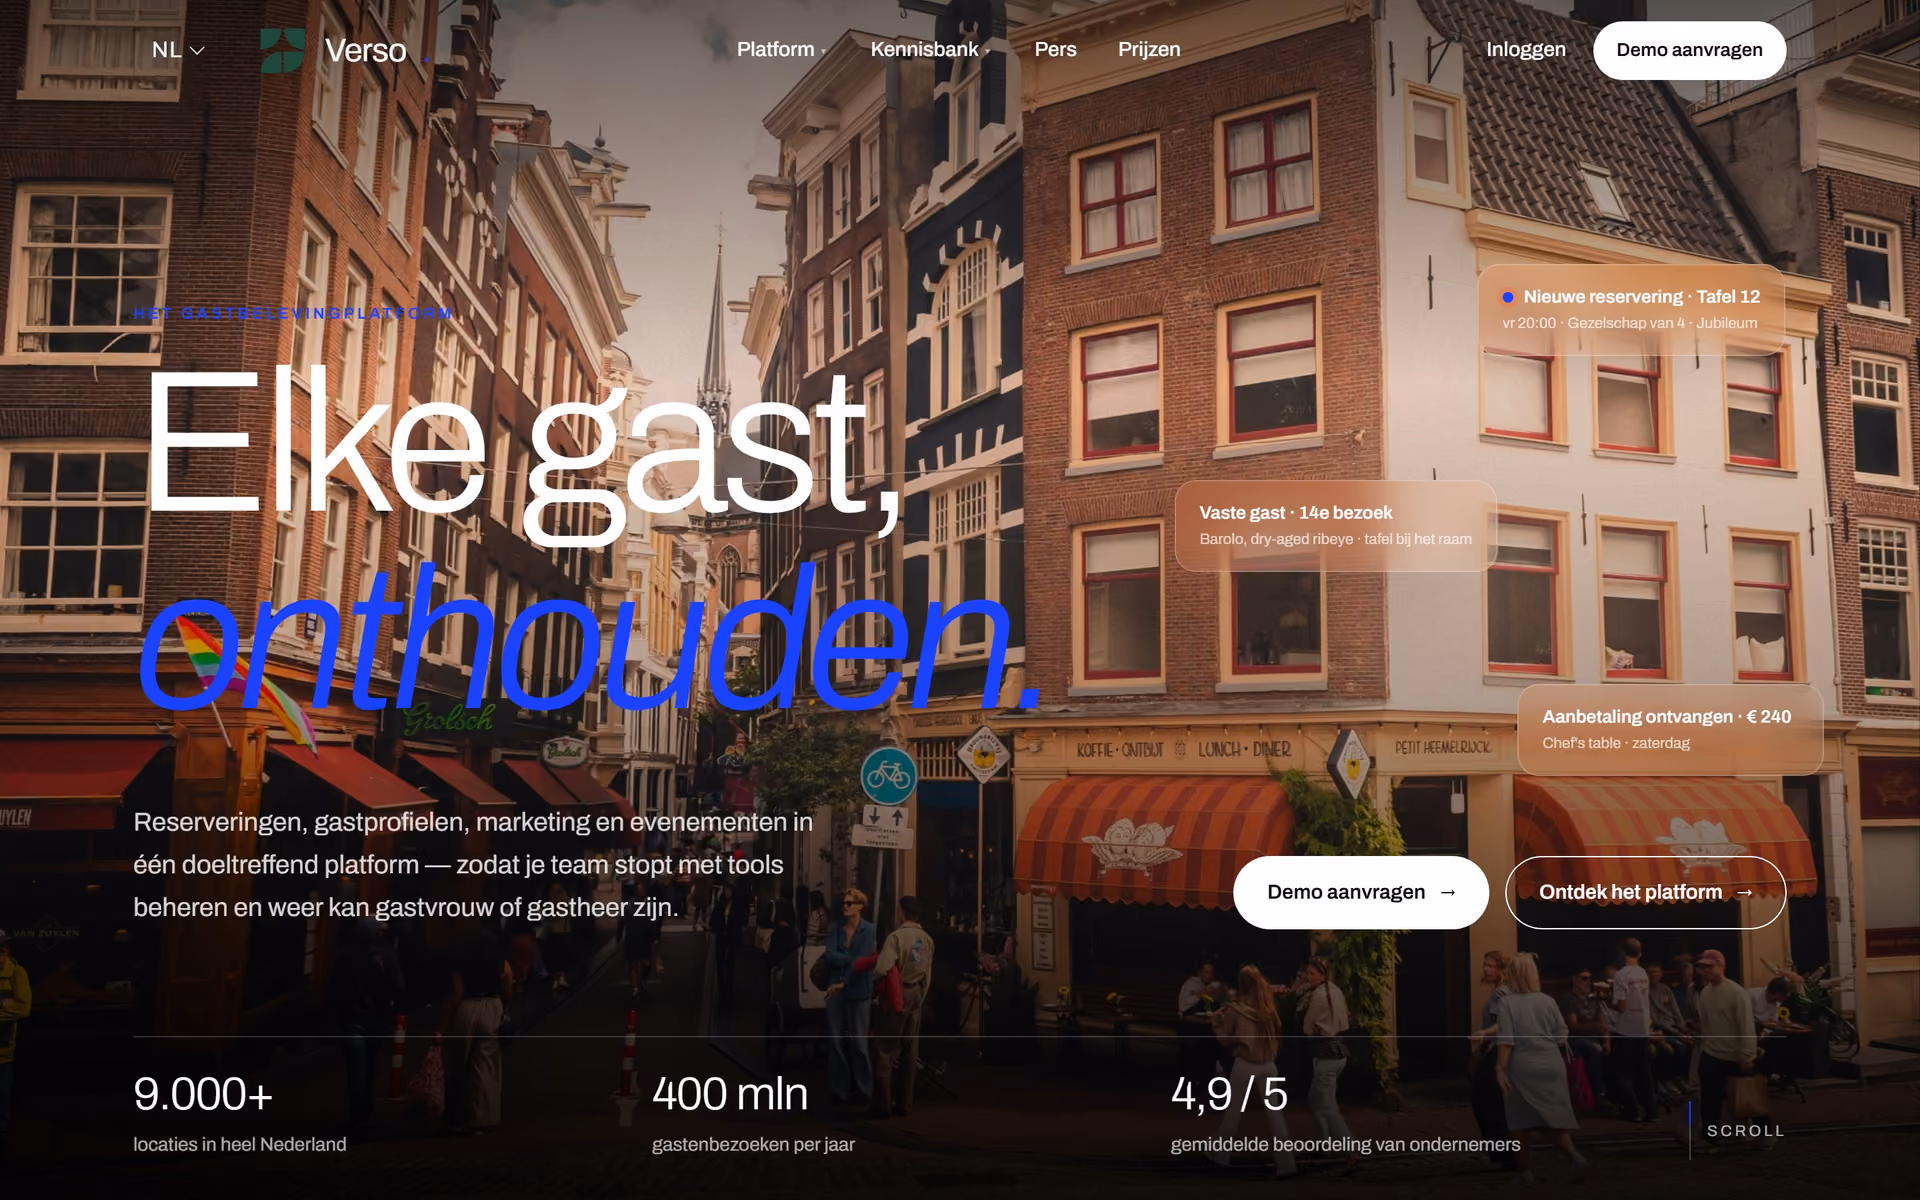
Task: Click "Chef's table · zaterdag" text
Action: click(1616, 743)
